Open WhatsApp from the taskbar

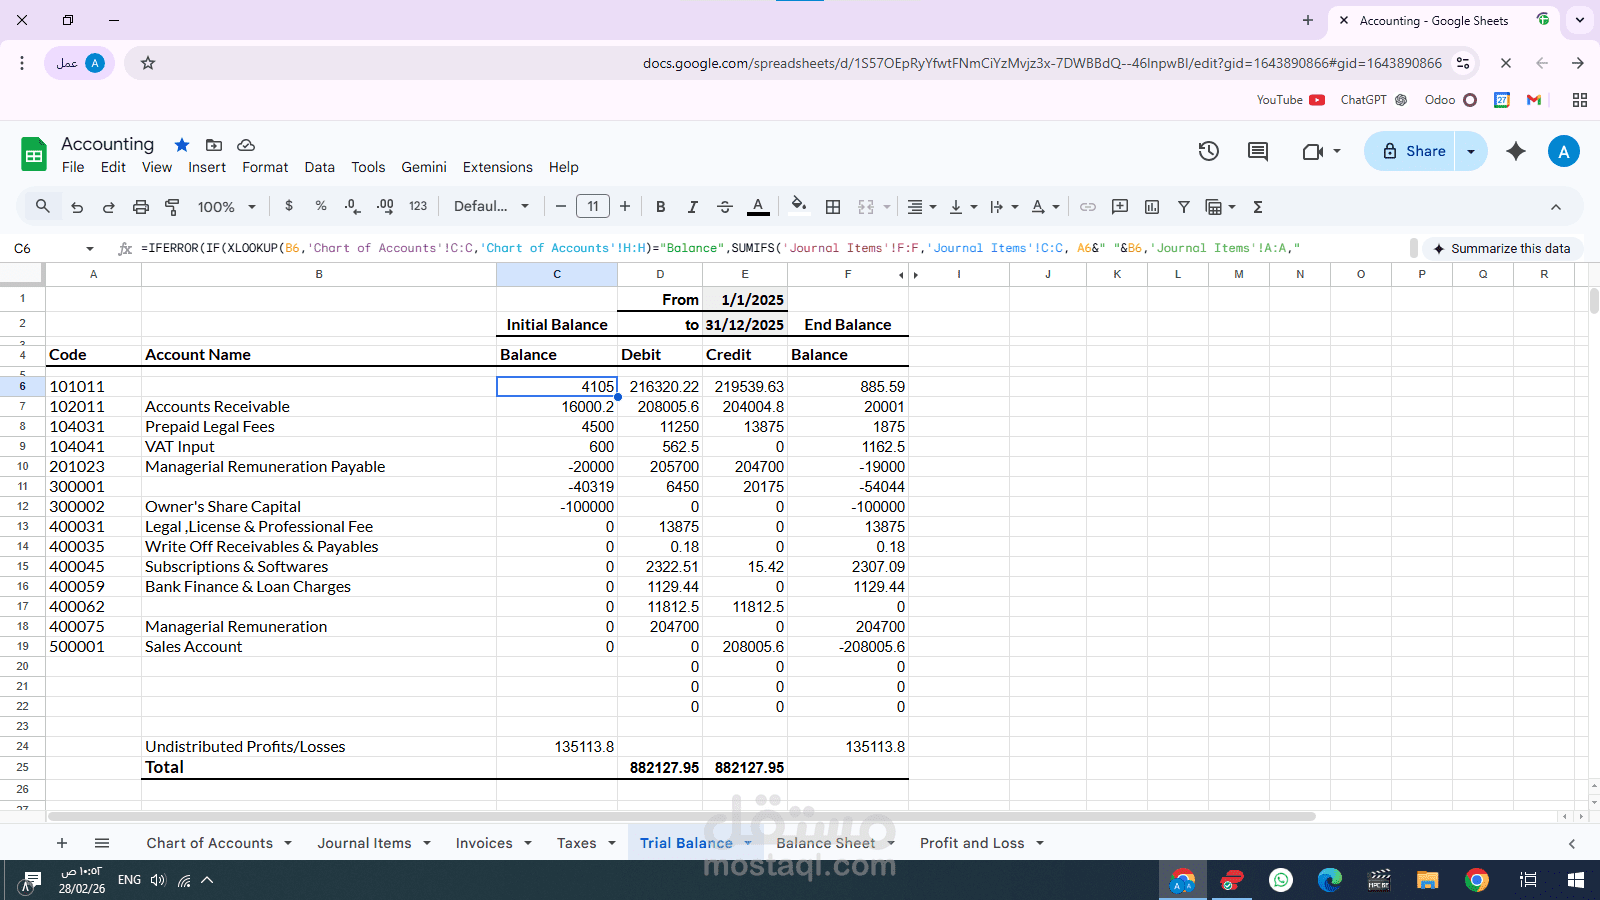click(1281, 880)
